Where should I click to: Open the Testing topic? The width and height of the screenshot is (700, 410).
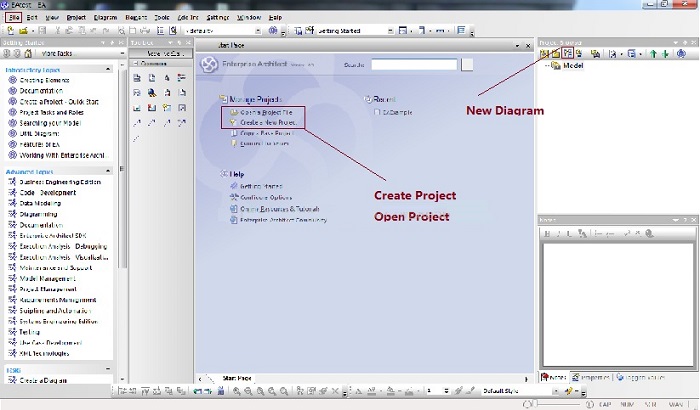click(29, 332)
